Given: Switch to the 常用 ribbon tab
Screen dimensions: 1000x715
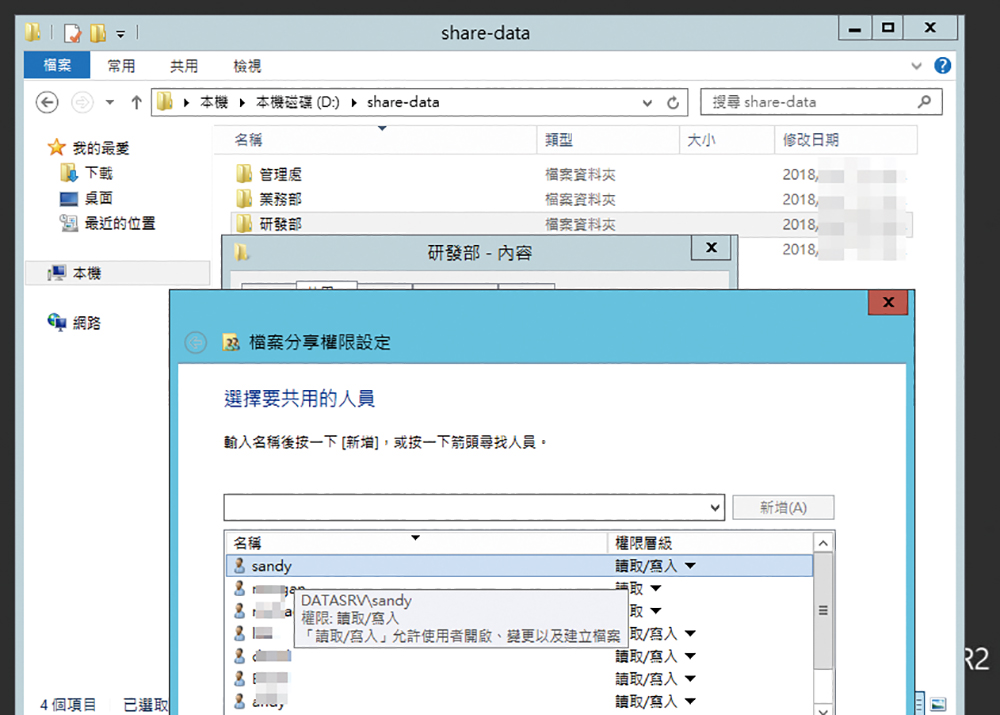Looking at the screenshot, I should [121, 66].
